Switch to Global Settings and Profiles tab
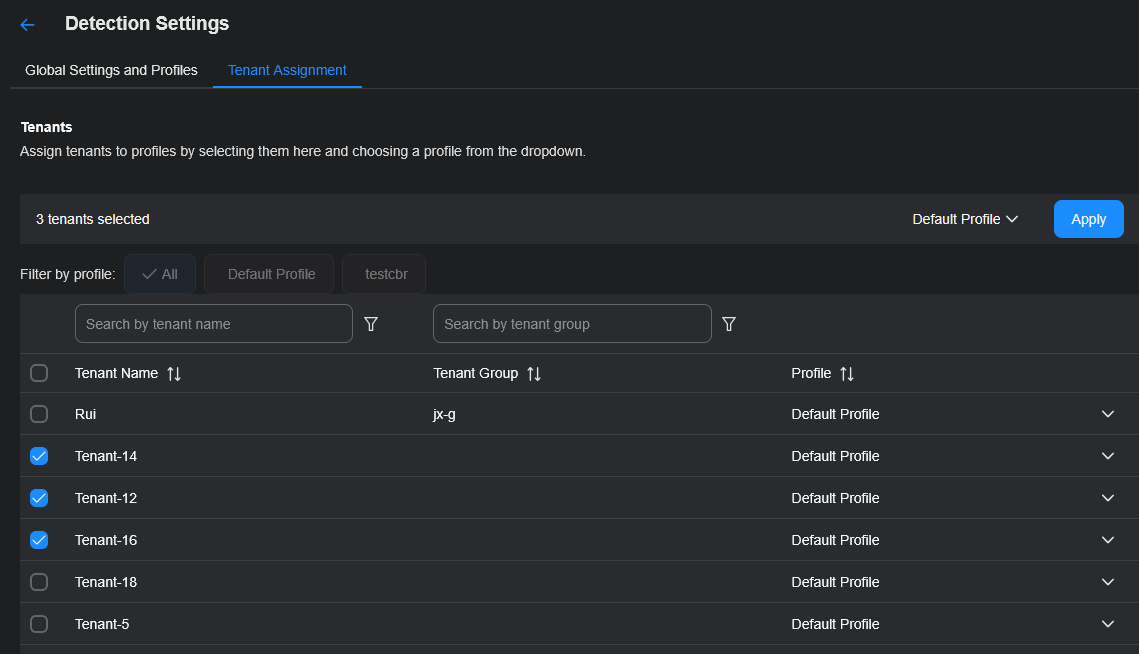The image size is (1139, 654). coord(111,70)
